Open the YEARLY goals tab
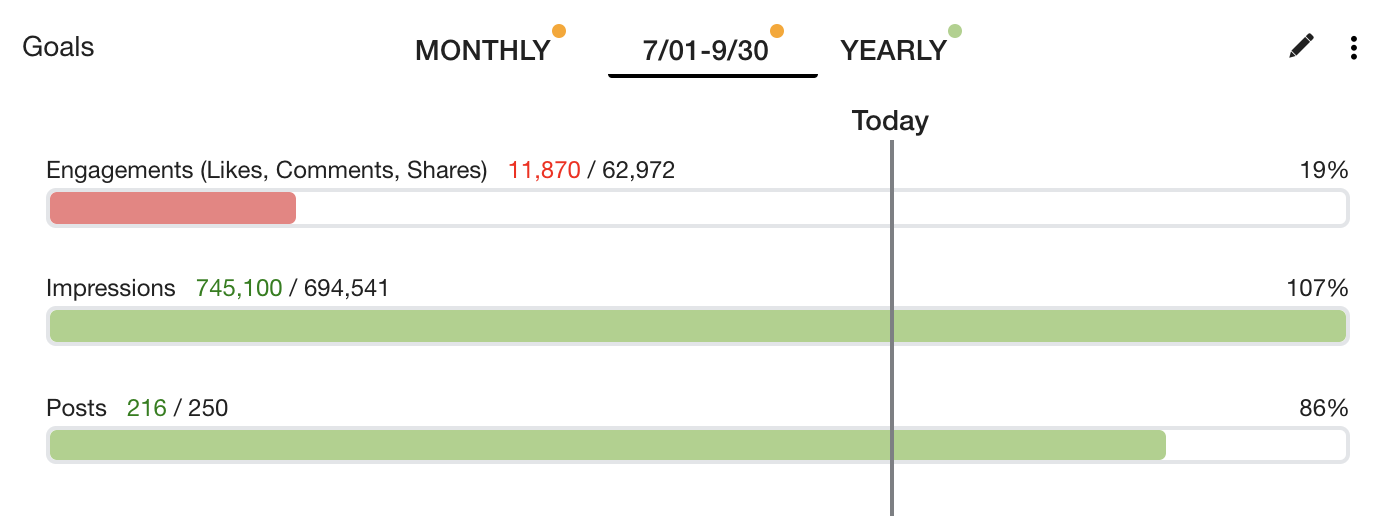1398x530 pixels. coord(893,50)
